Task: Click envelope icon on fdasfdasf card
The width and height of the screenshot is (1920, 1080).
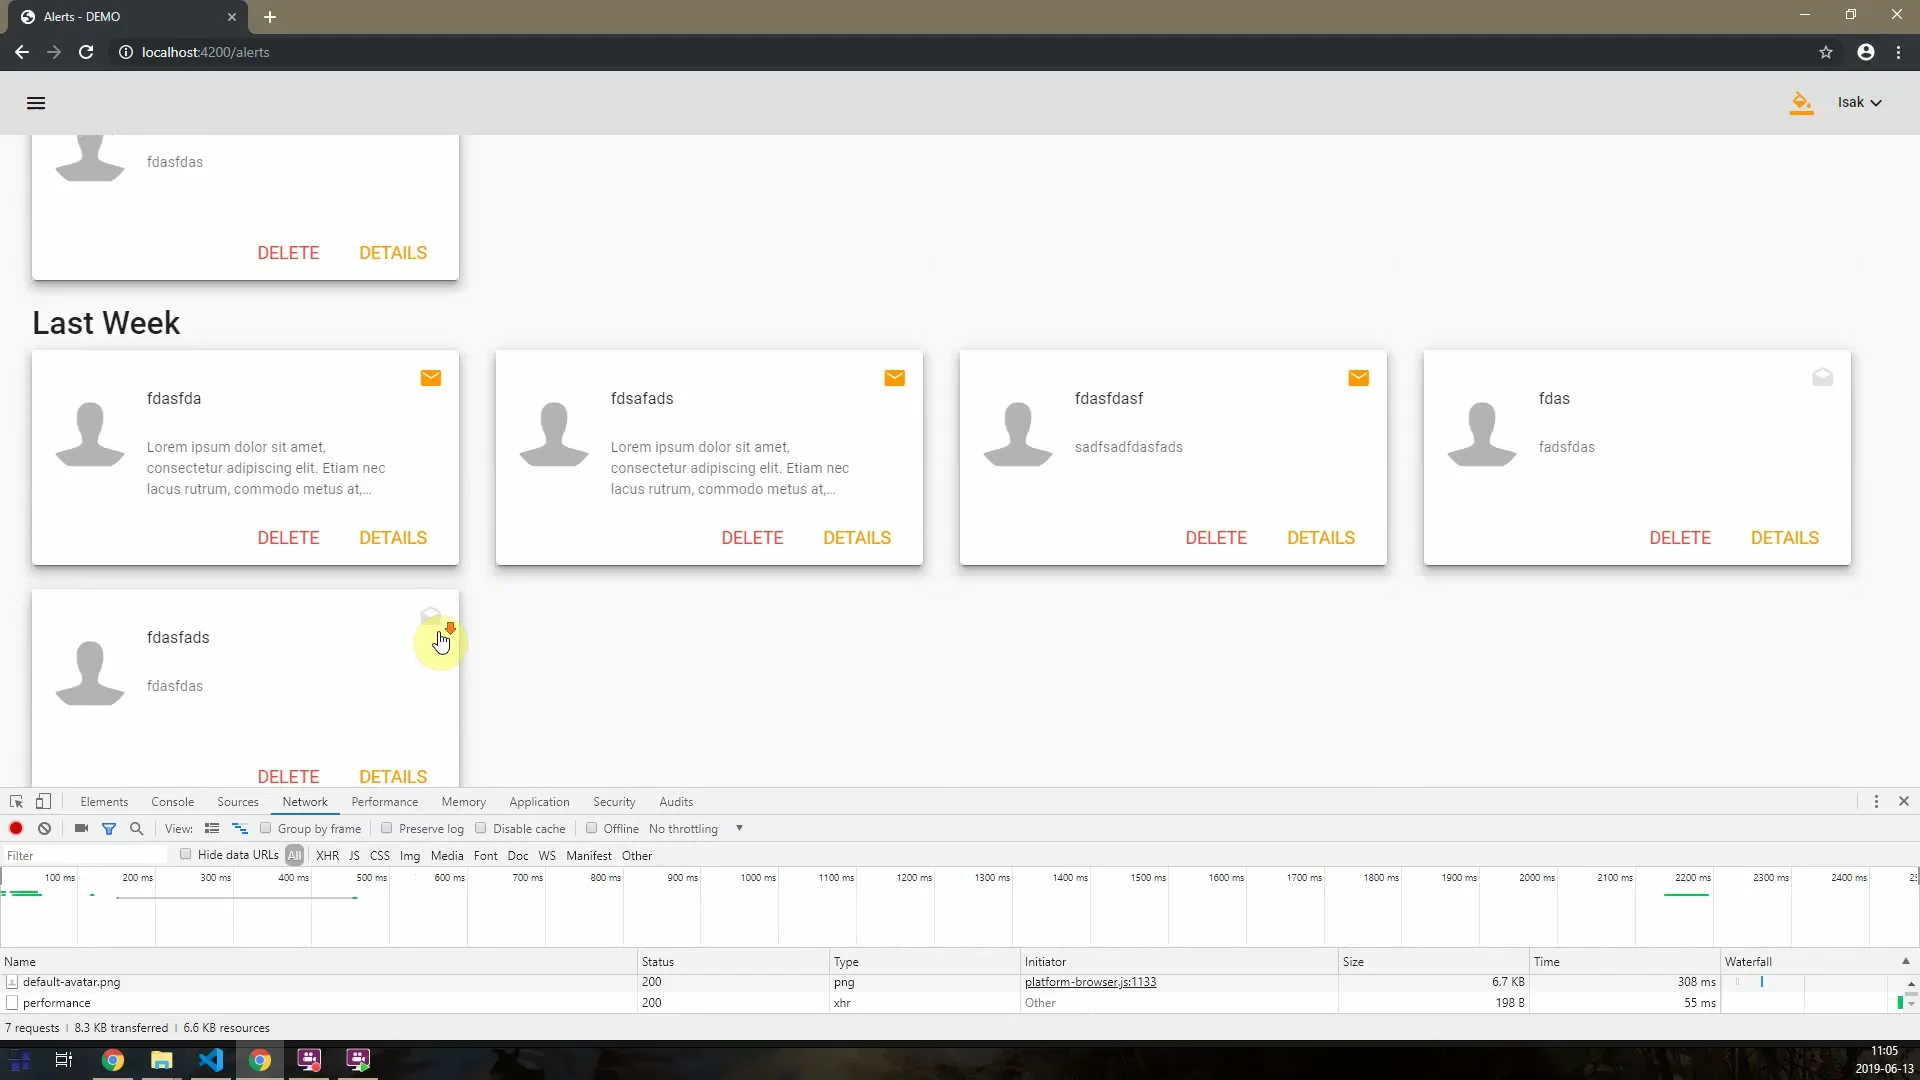Action: pos(1359,378)
